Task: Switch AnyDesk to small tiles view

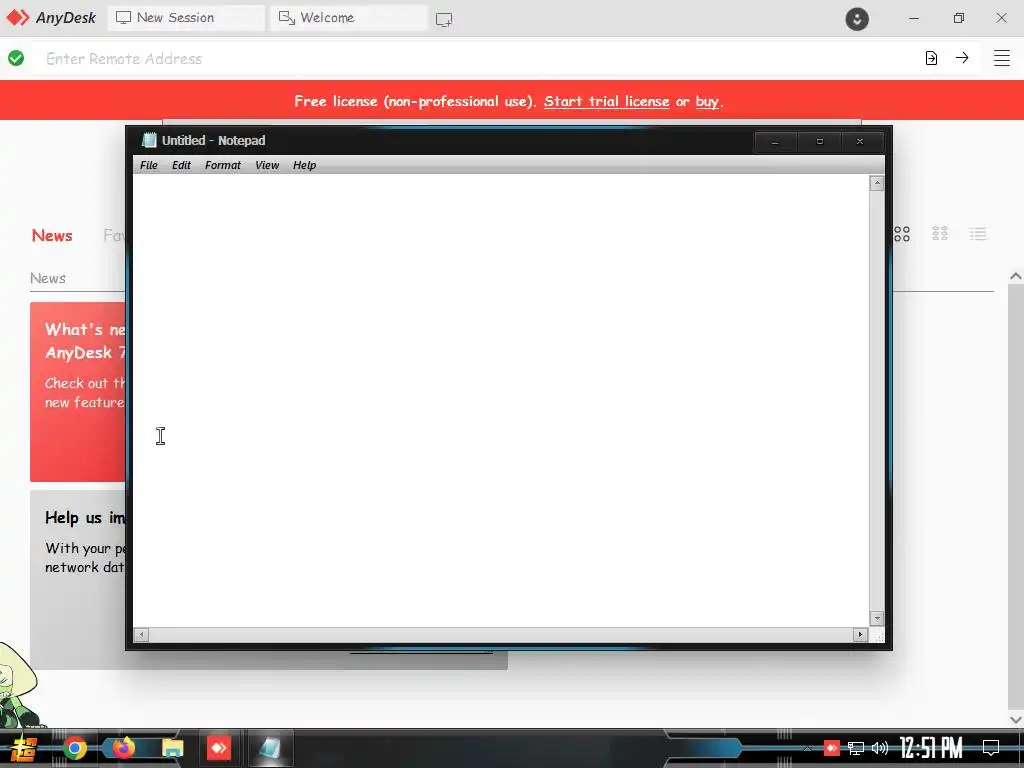Action: pyautogui.click(x=940, y=234)
